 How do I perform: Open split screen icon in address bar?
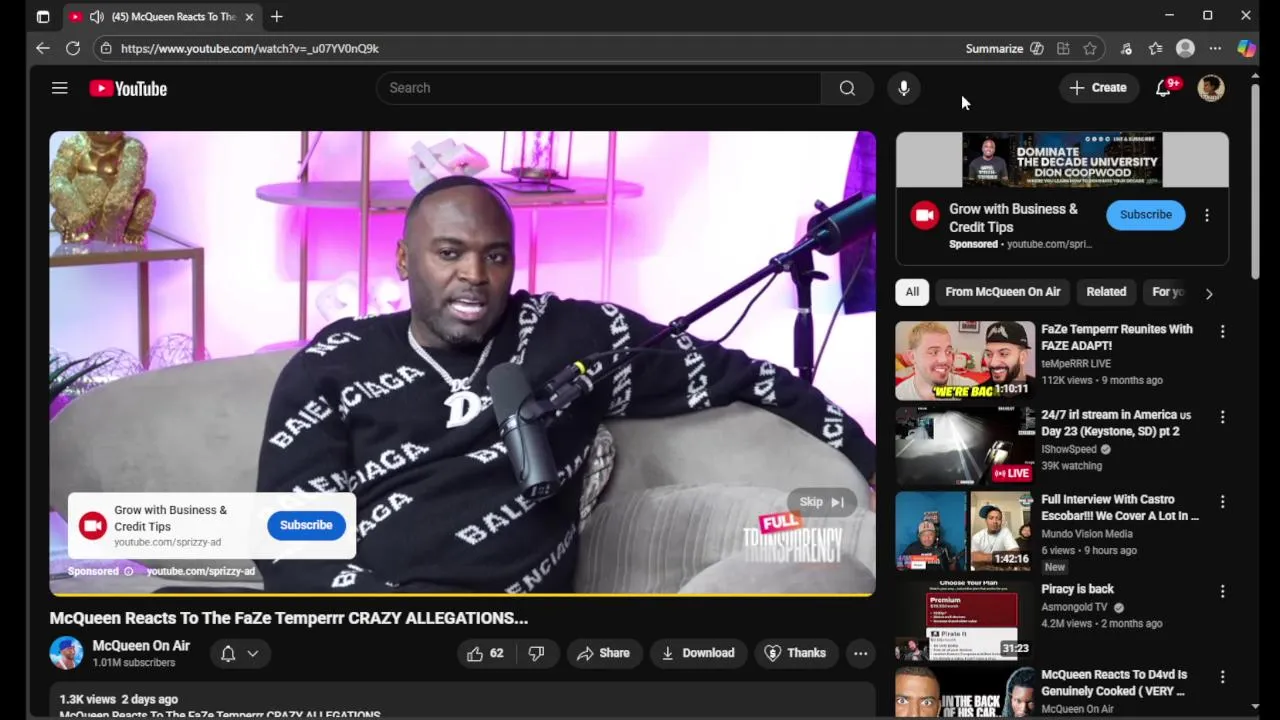click(1063, 48)
